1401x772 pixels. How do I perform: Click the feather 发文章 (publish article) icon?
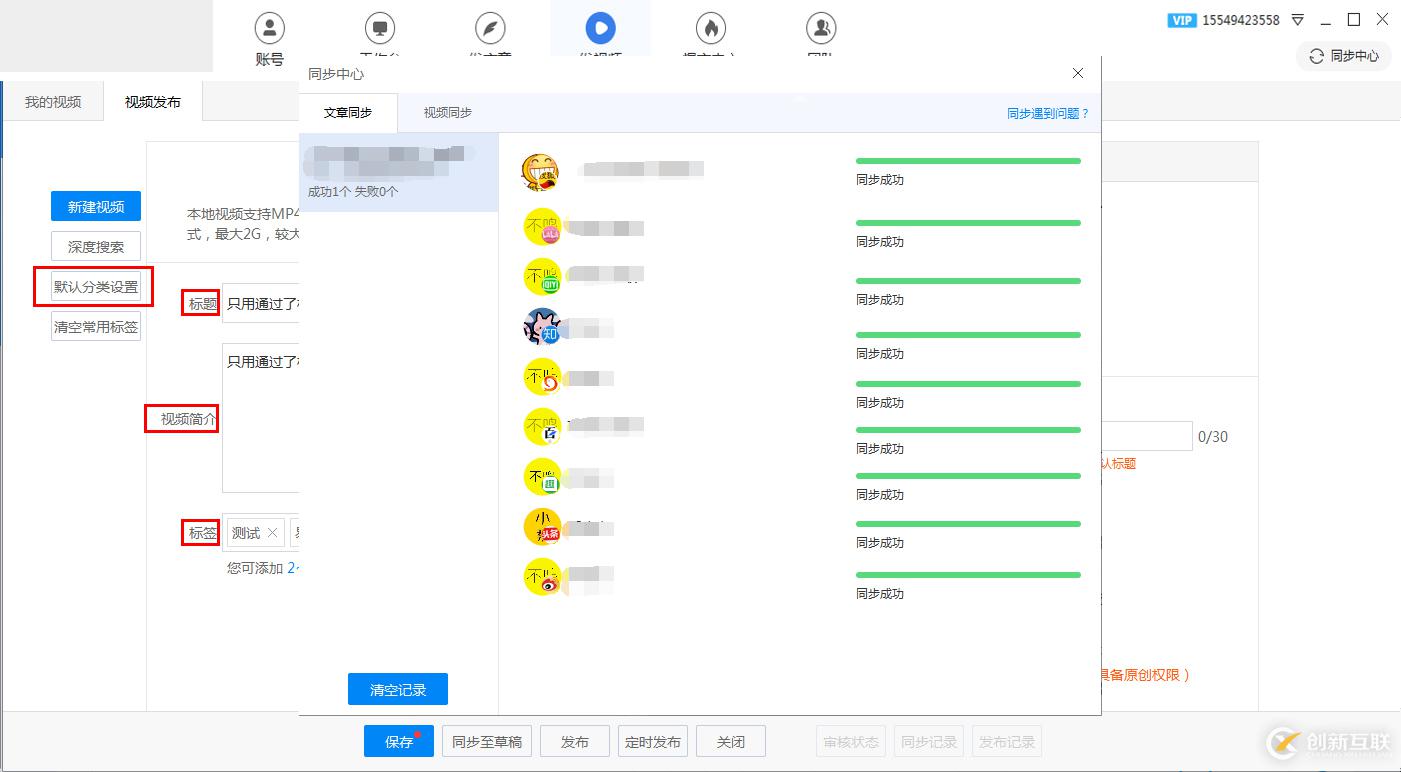[489, 27]
